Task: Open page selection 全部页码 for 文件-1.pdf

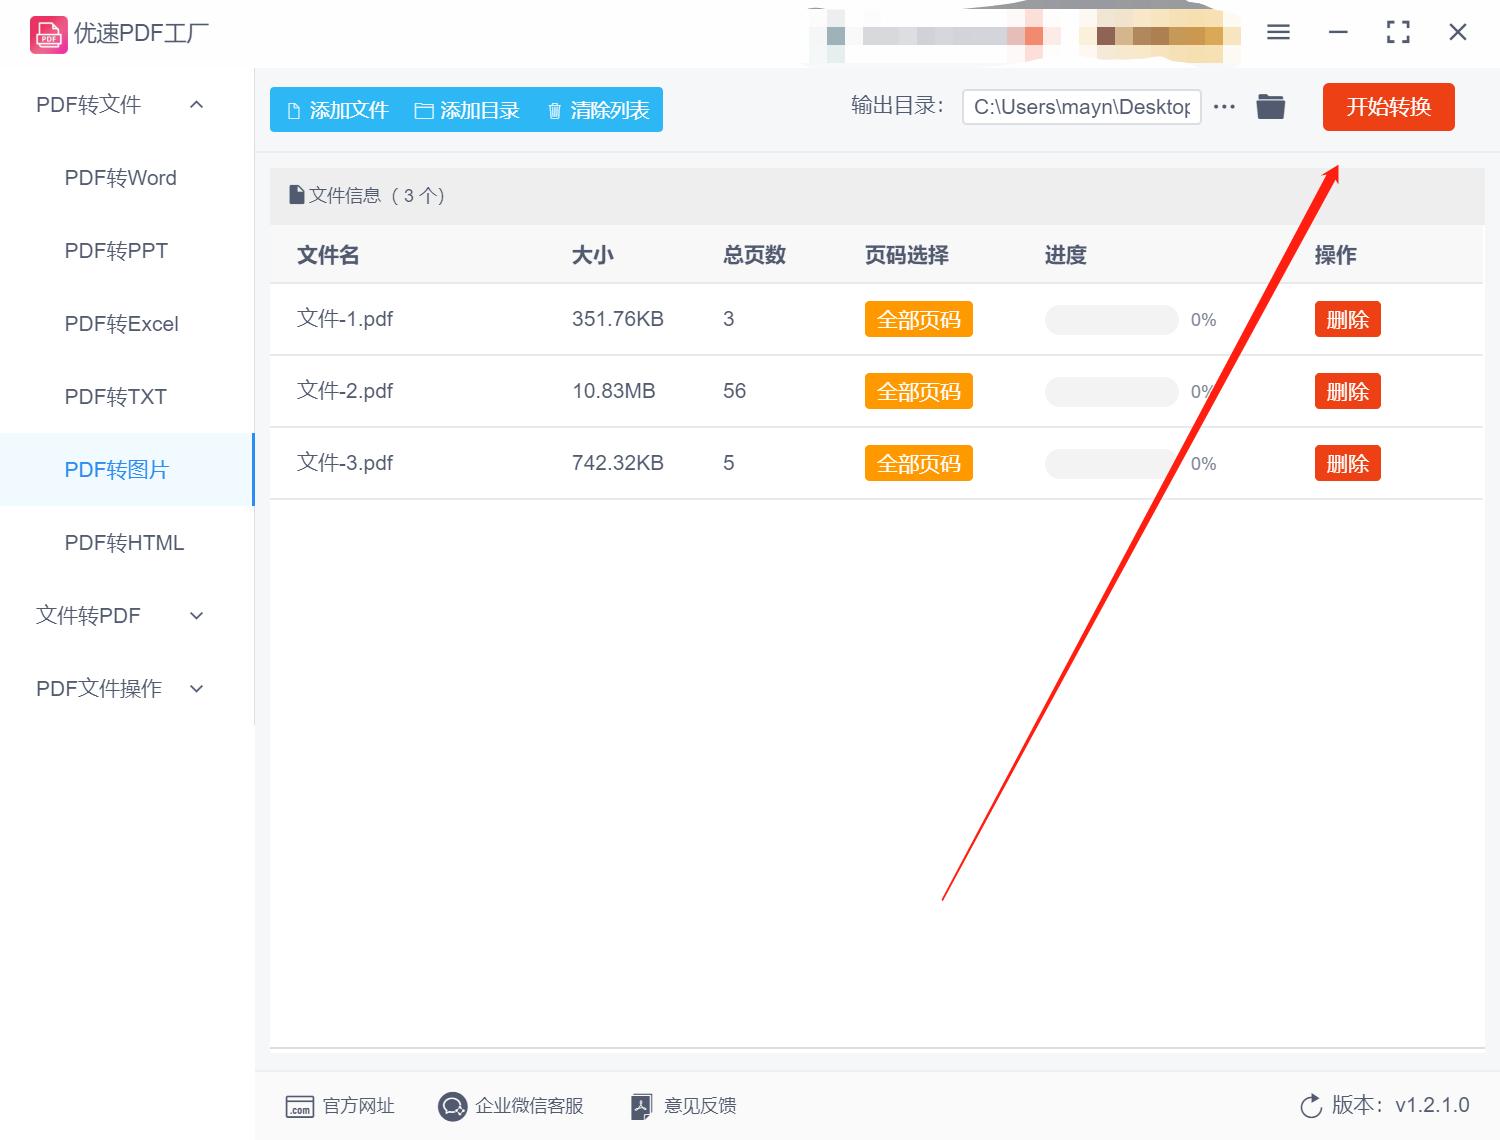Action: click(x=918, y=319)
